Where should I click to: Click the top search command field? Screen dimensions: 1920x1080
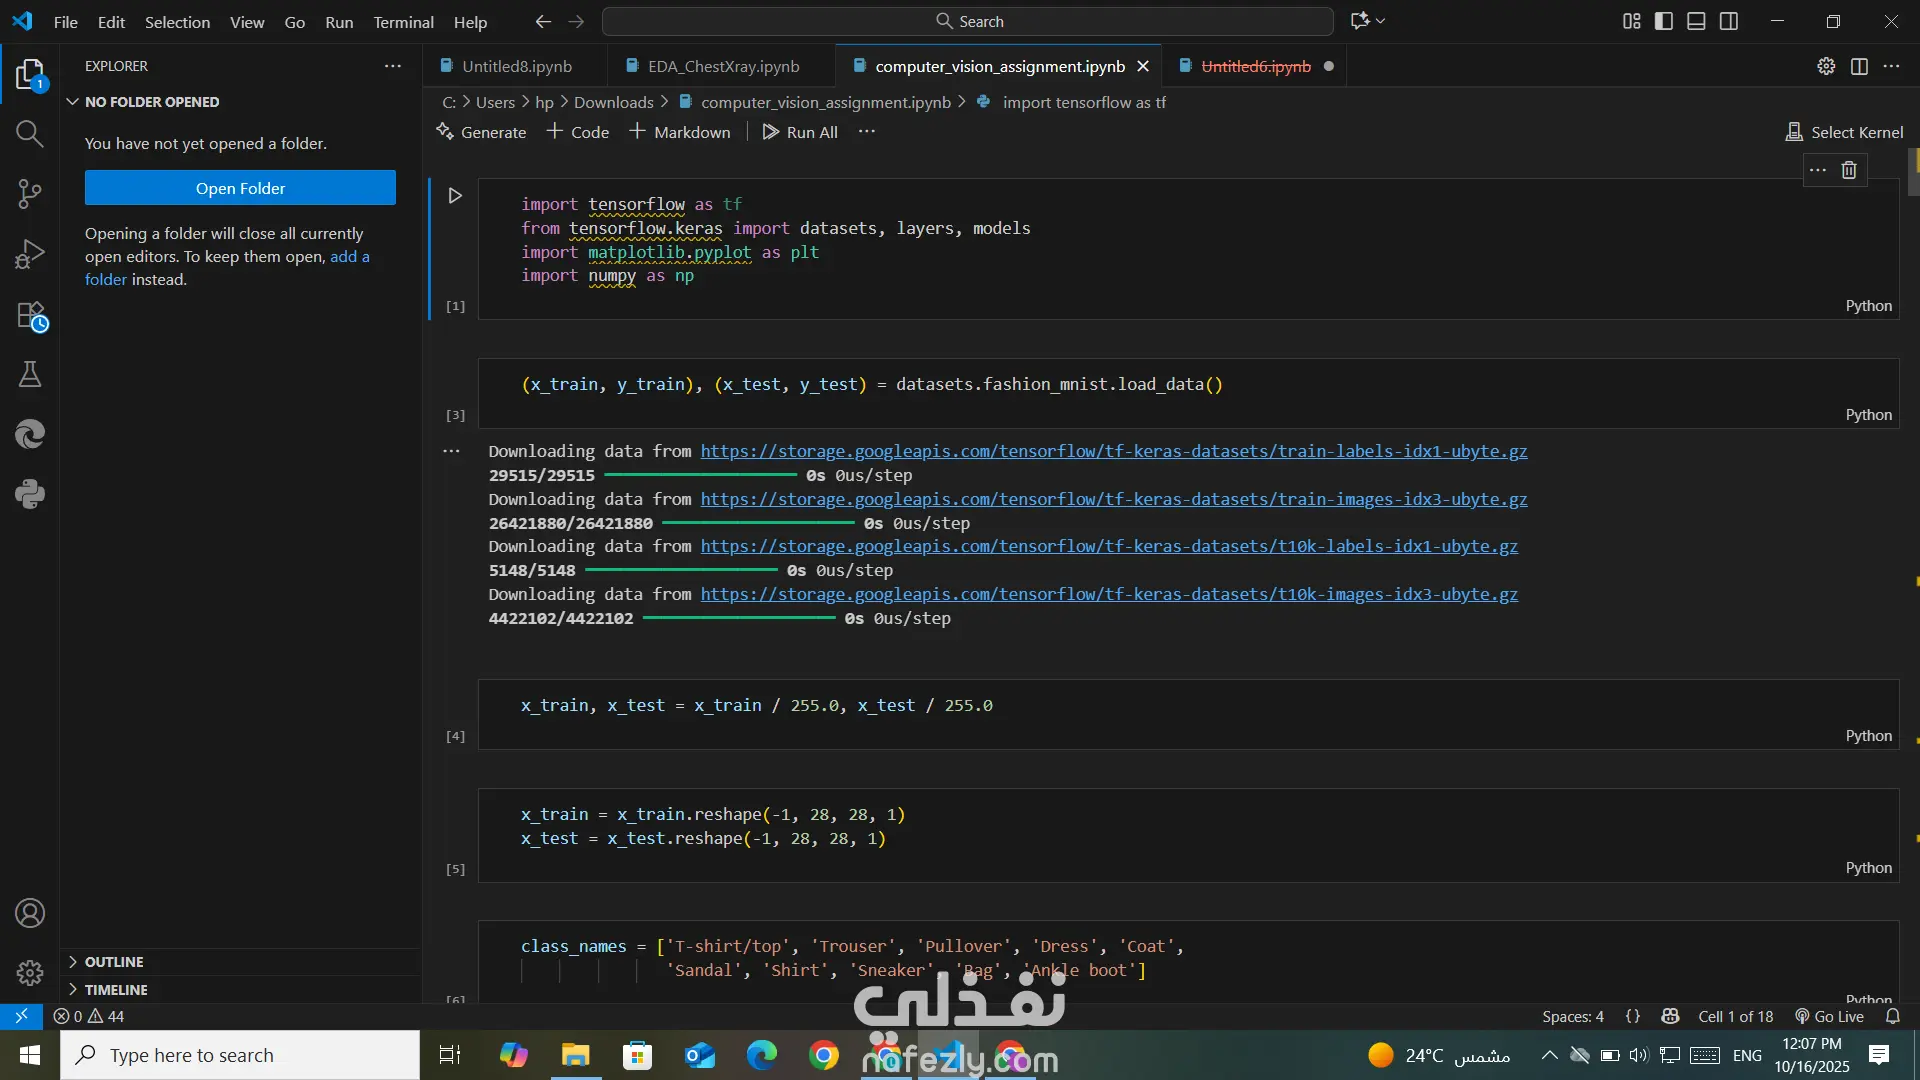tap(967, 21)
